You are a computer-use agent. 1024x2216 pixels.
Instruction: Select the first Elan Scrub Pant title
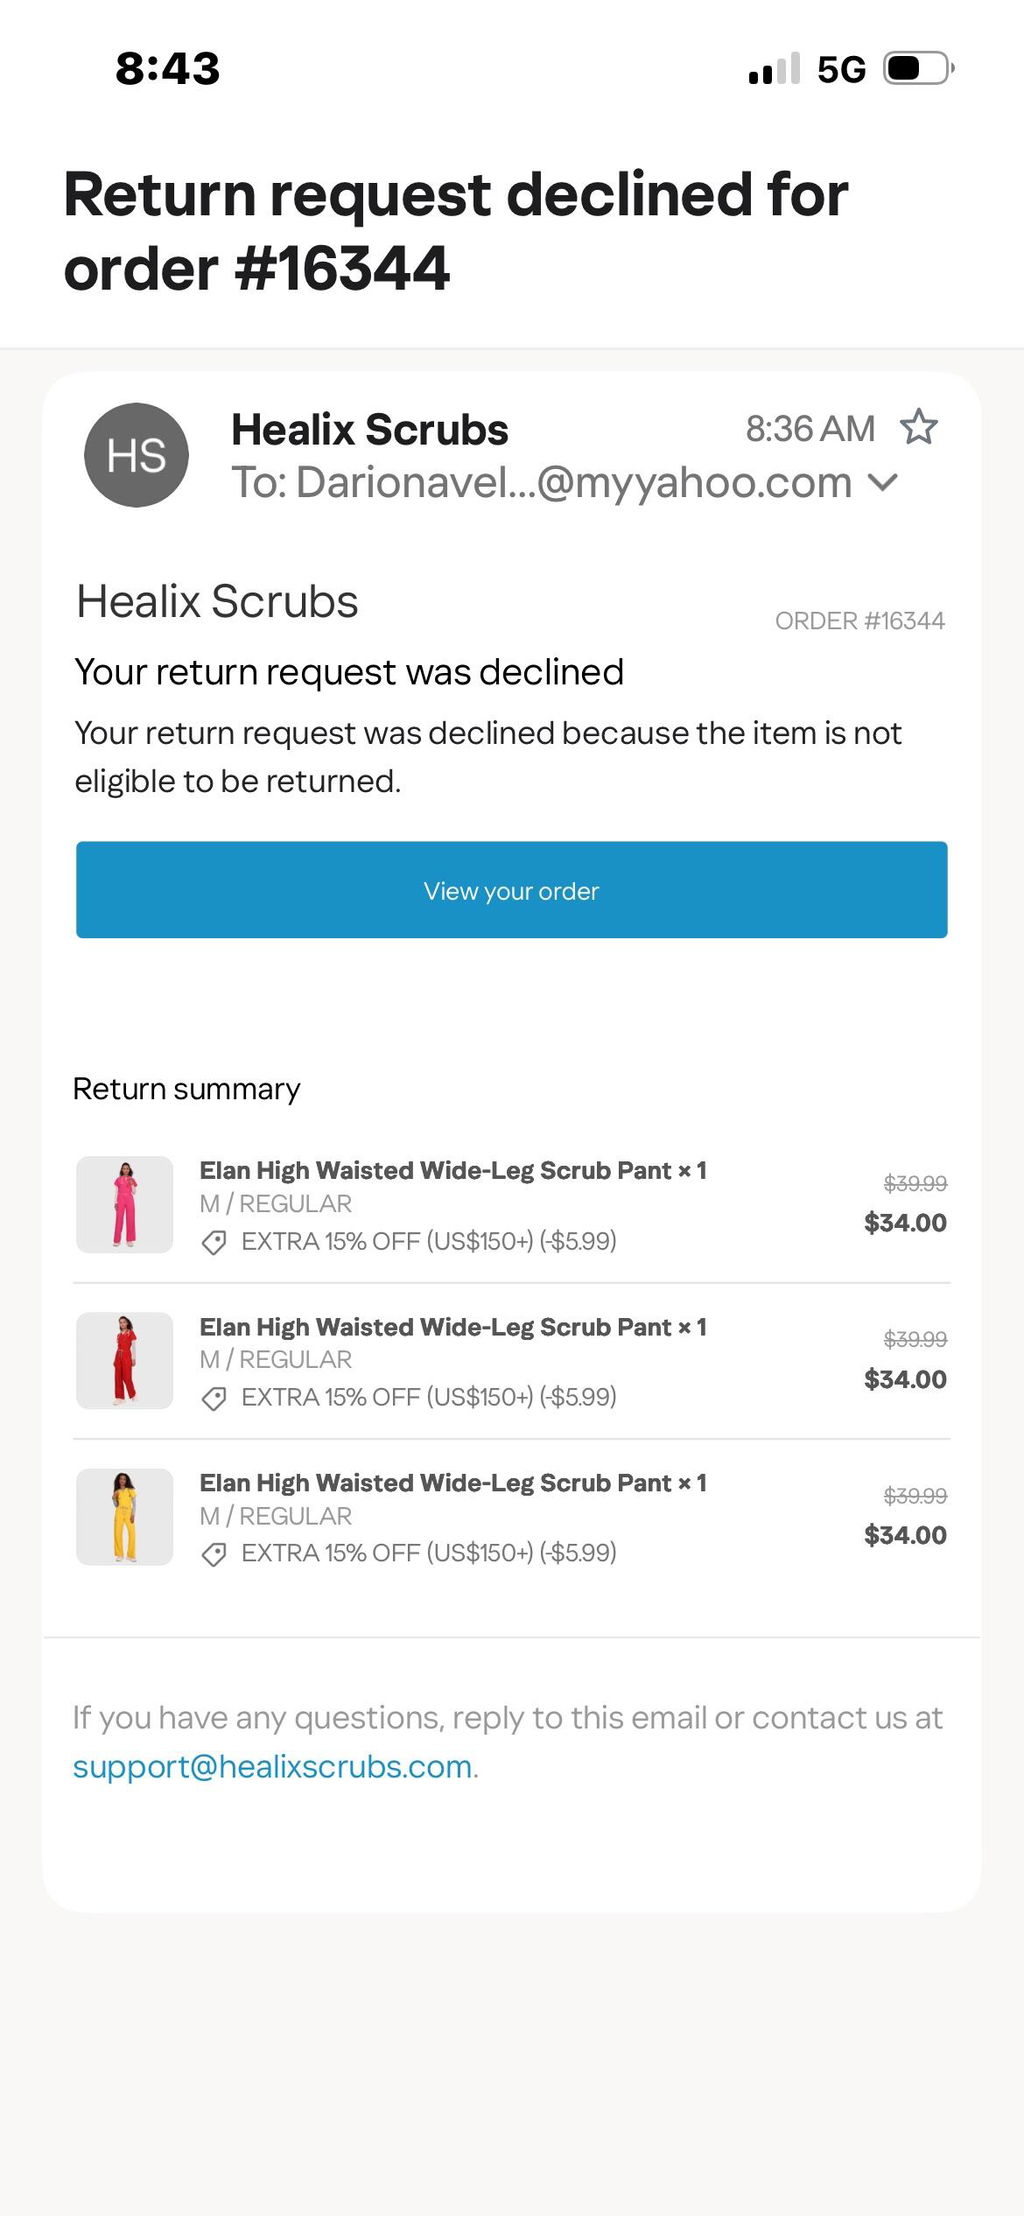click(453, 1170)
